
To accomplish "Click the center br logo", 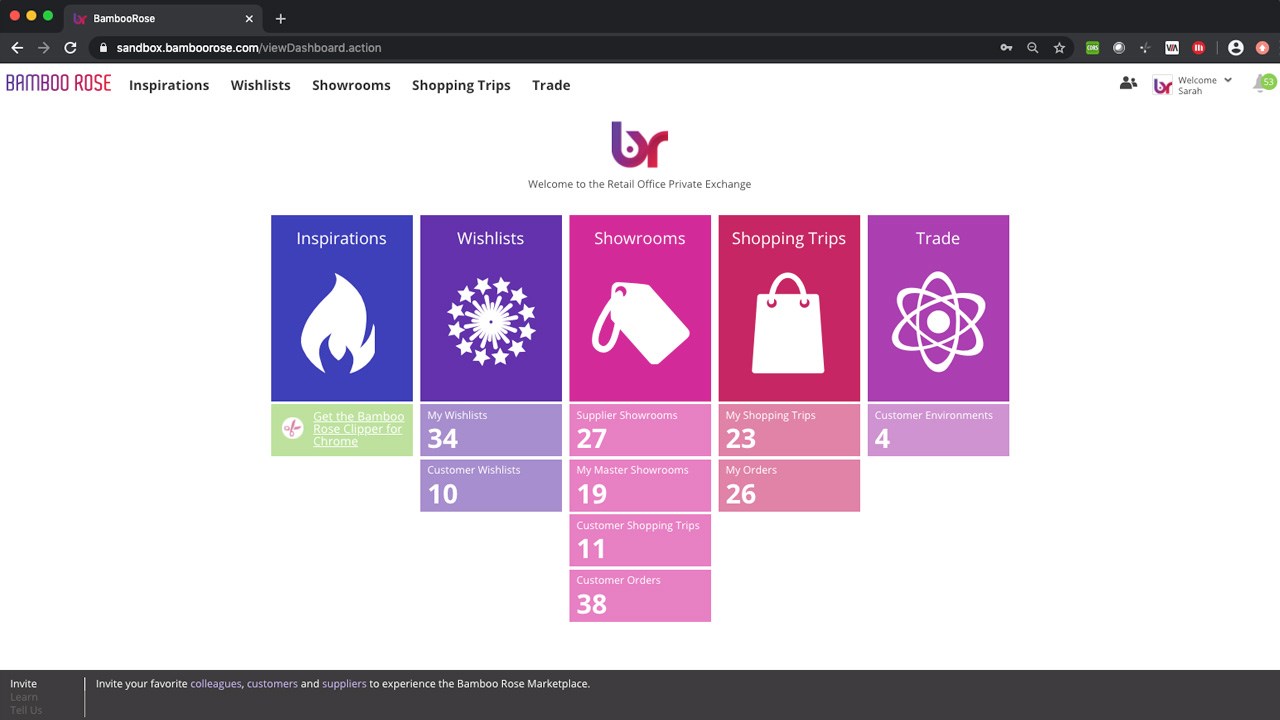I will (x=640, y=144).
